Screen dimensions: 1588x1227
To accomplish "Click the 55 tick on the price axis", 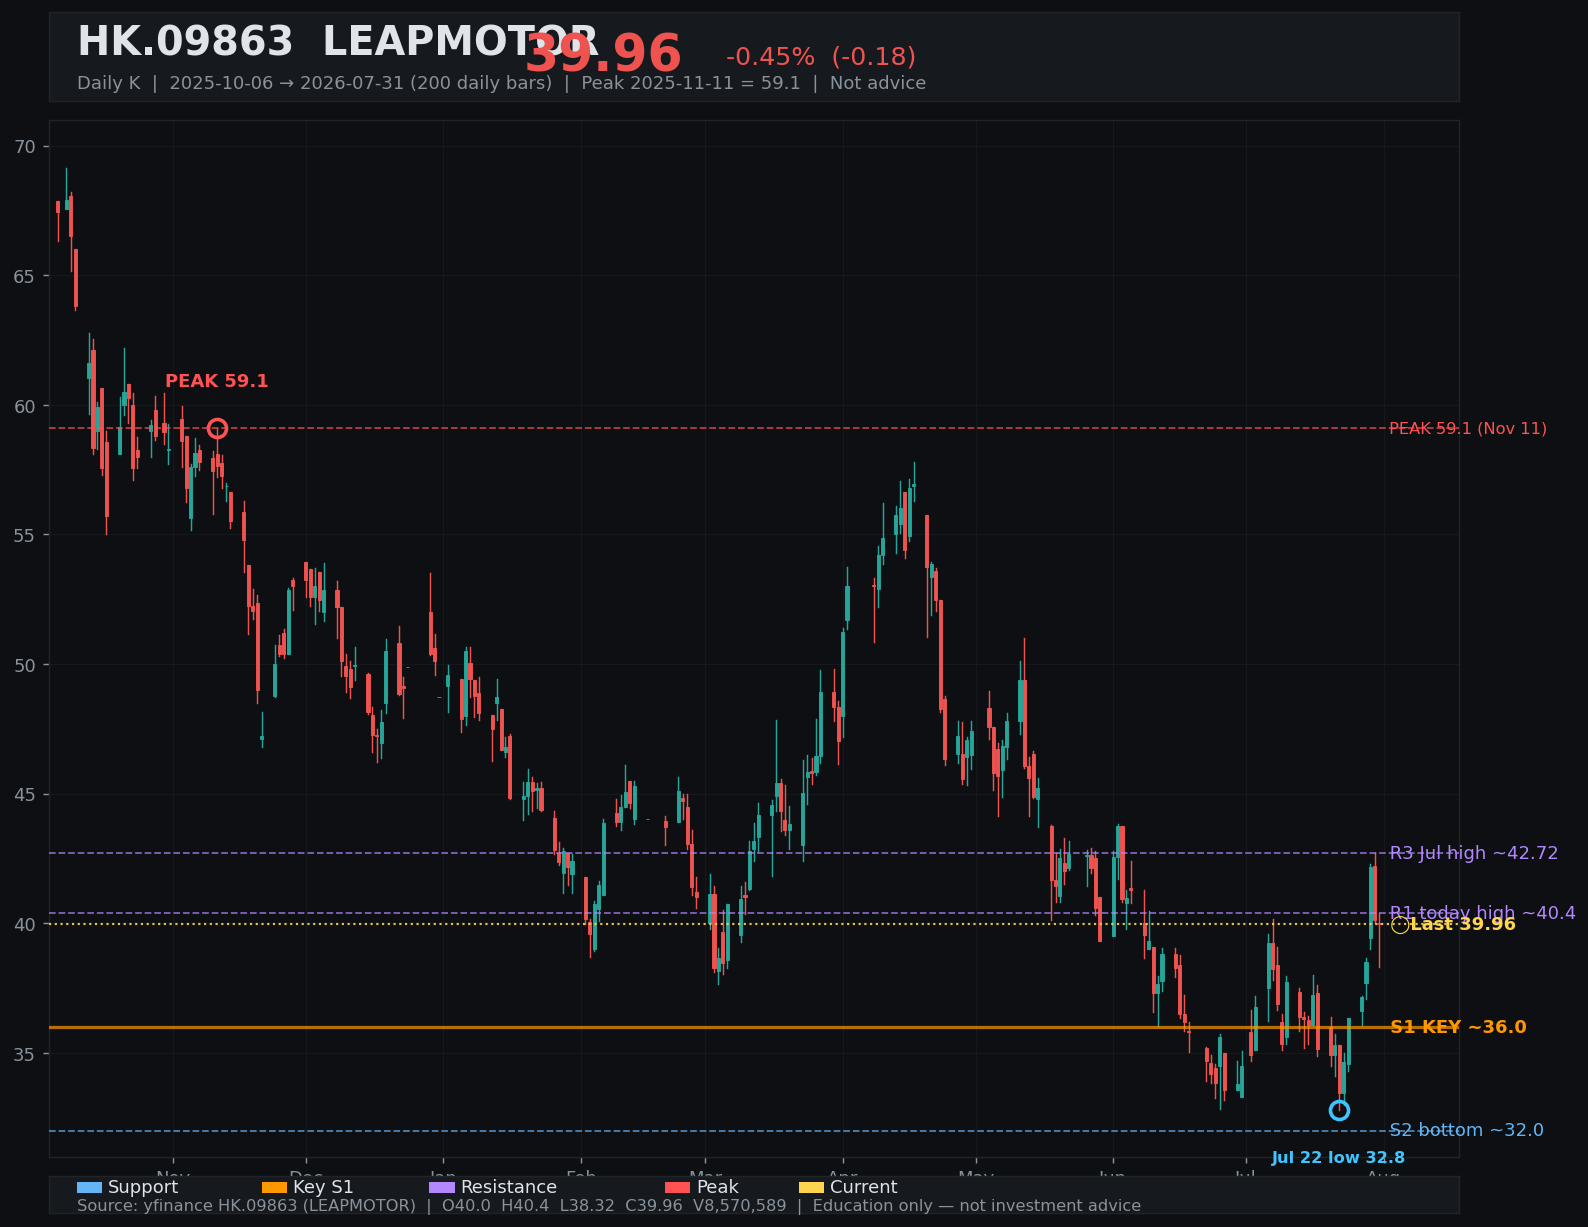I will (25, 536).
